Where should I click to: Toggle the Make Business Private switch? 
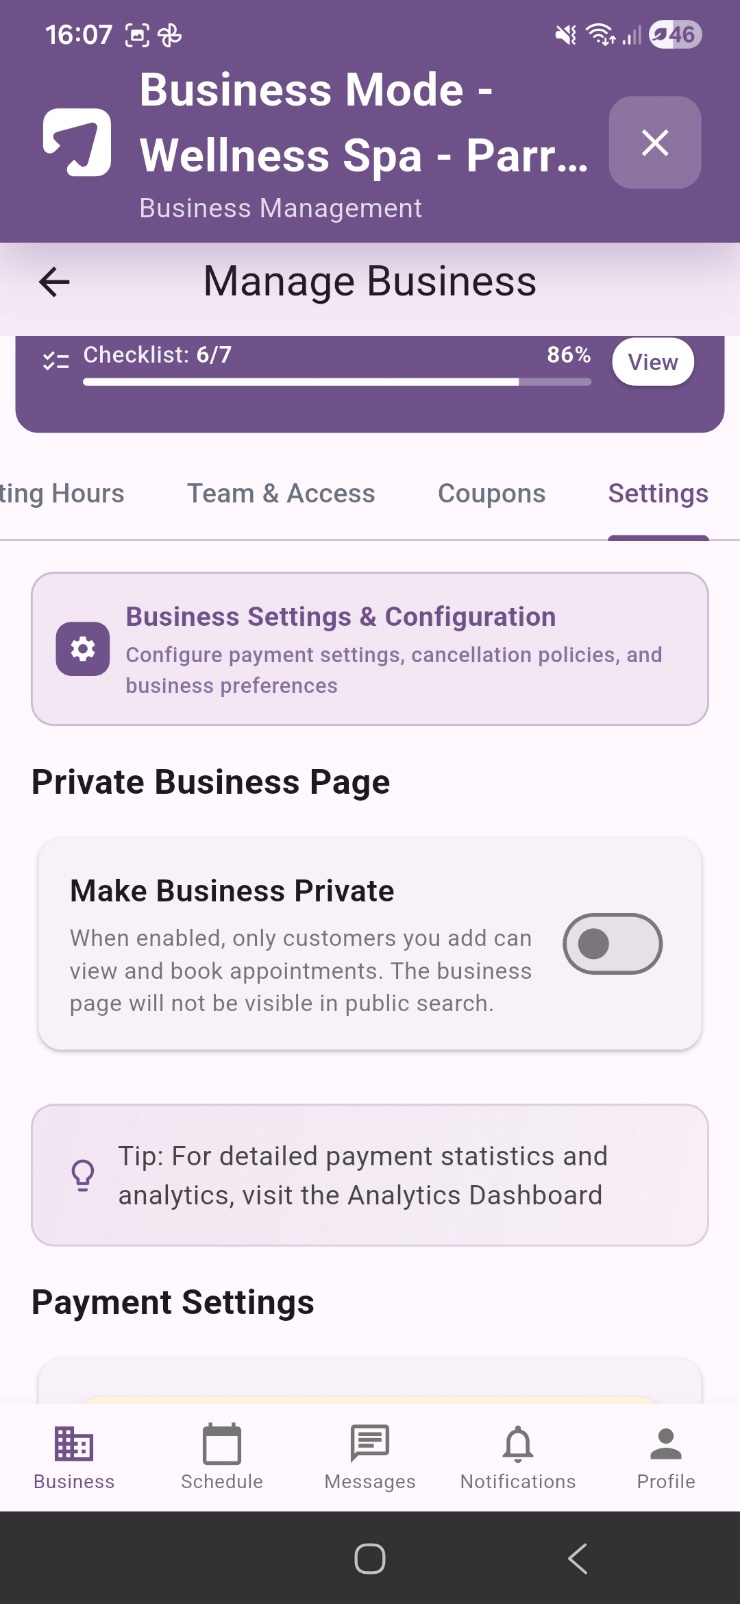coord(612,944)
